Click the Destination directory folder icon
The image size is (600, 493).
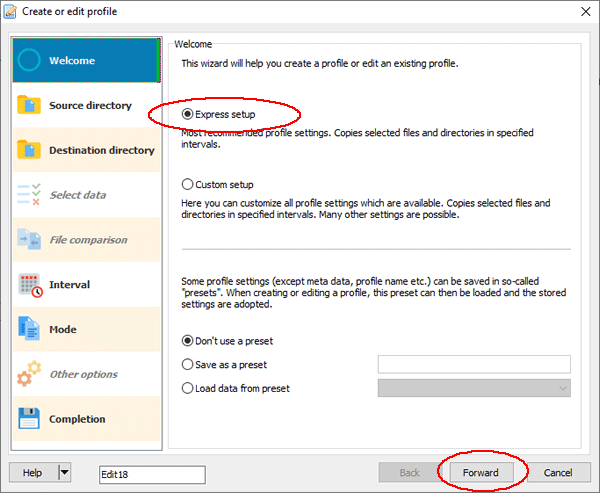point(31,151)
